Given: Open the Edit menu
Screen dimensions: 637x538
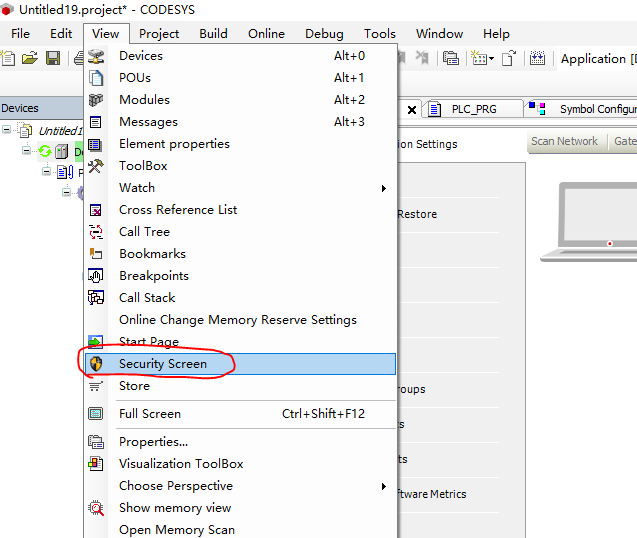Looking at the screenshot, I should click(61, 34).
